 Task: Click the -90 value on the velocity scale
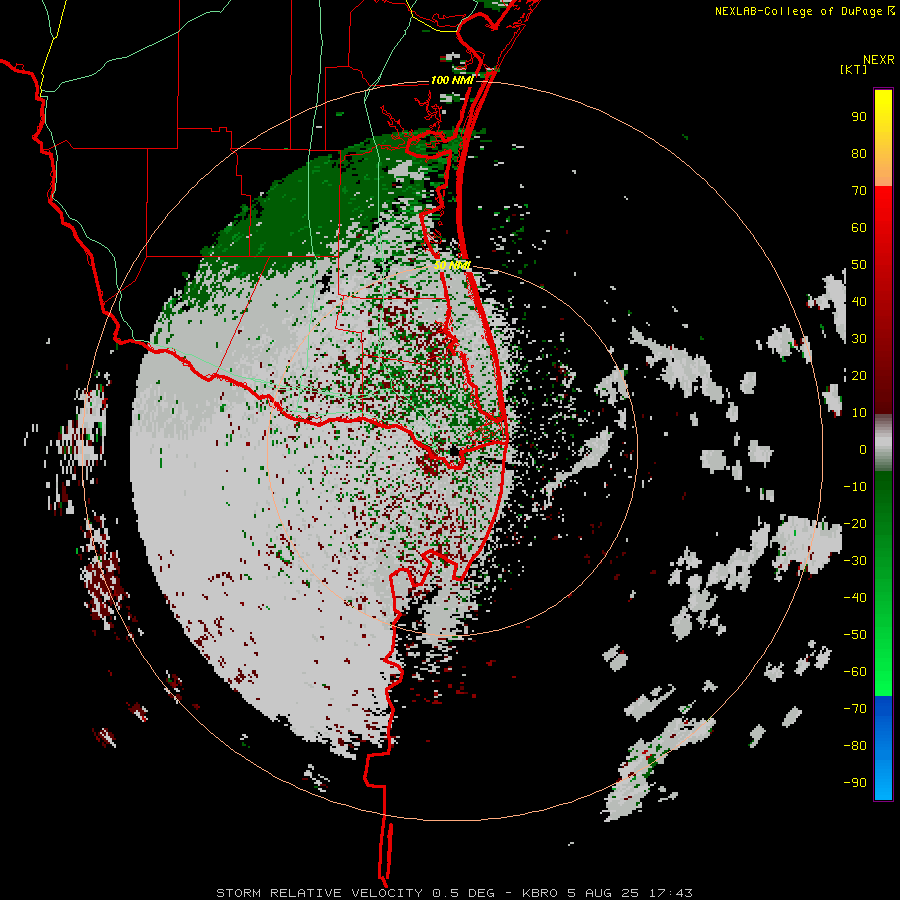855,783
